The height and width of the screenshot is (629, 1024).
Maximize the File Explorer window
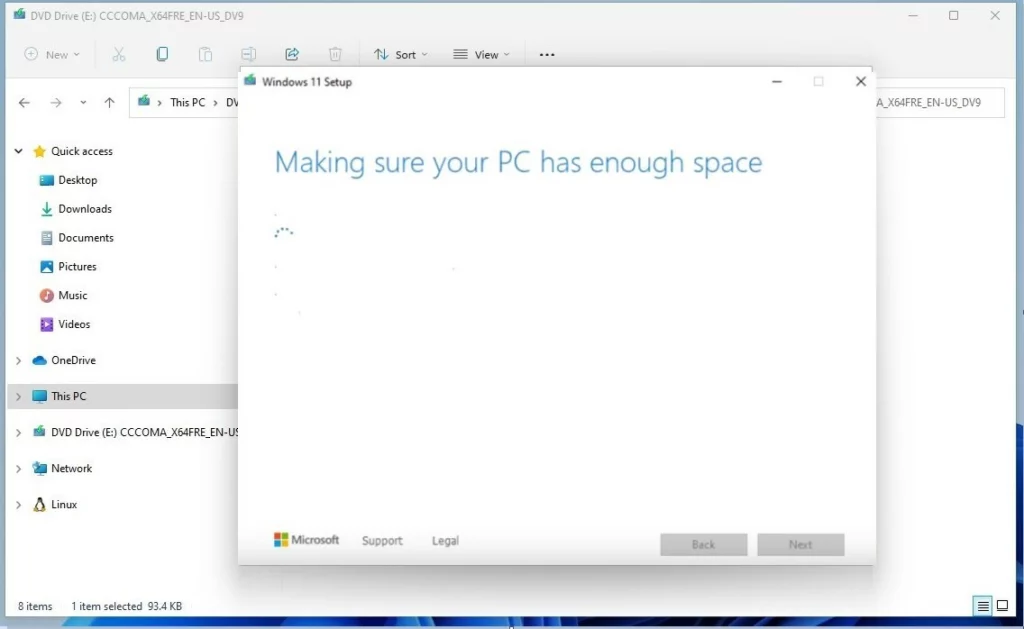[x=953, y=15]
